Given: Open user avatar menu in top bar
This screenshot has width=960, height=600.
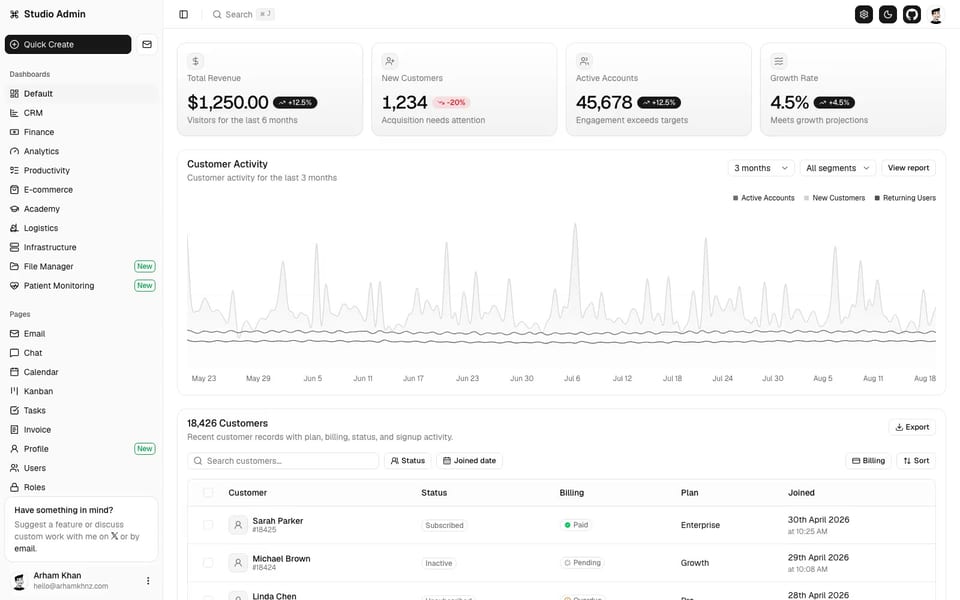Looking at the screenshot, I should pyautogui.click(x=936, y=15).
